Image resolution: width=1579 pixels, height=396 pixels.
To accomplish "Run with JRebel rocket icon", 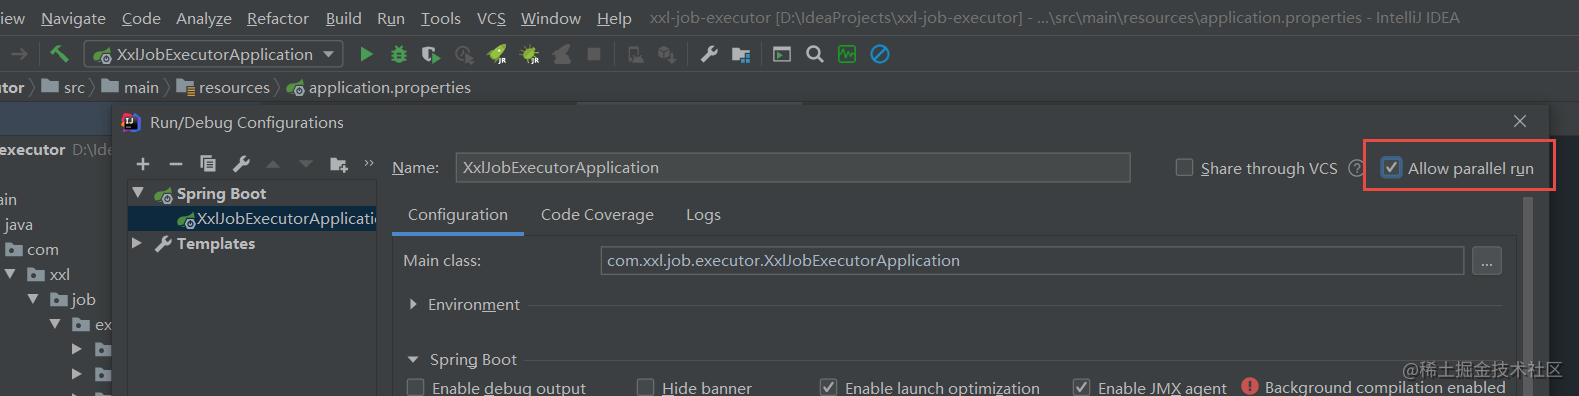I will (x=497, y=54).
